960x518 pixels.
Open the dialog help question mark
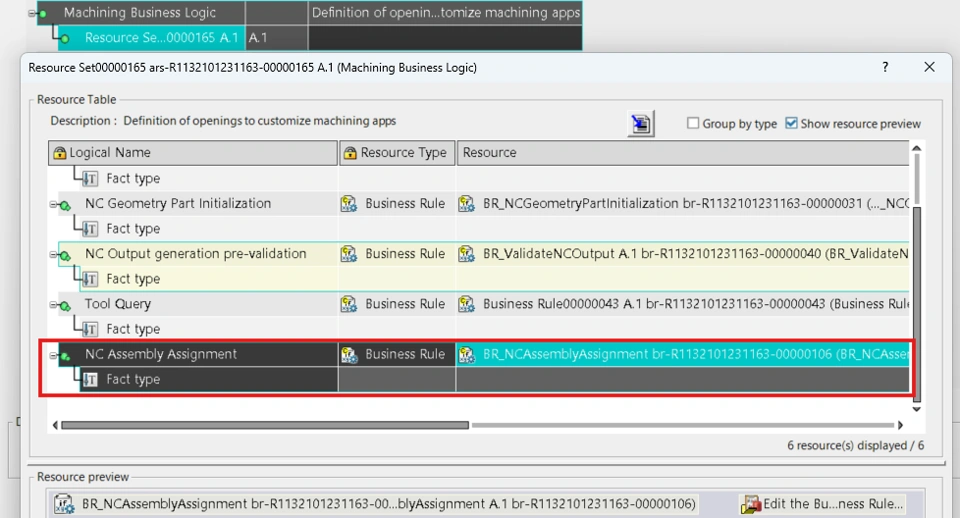[x=885, y=67]
